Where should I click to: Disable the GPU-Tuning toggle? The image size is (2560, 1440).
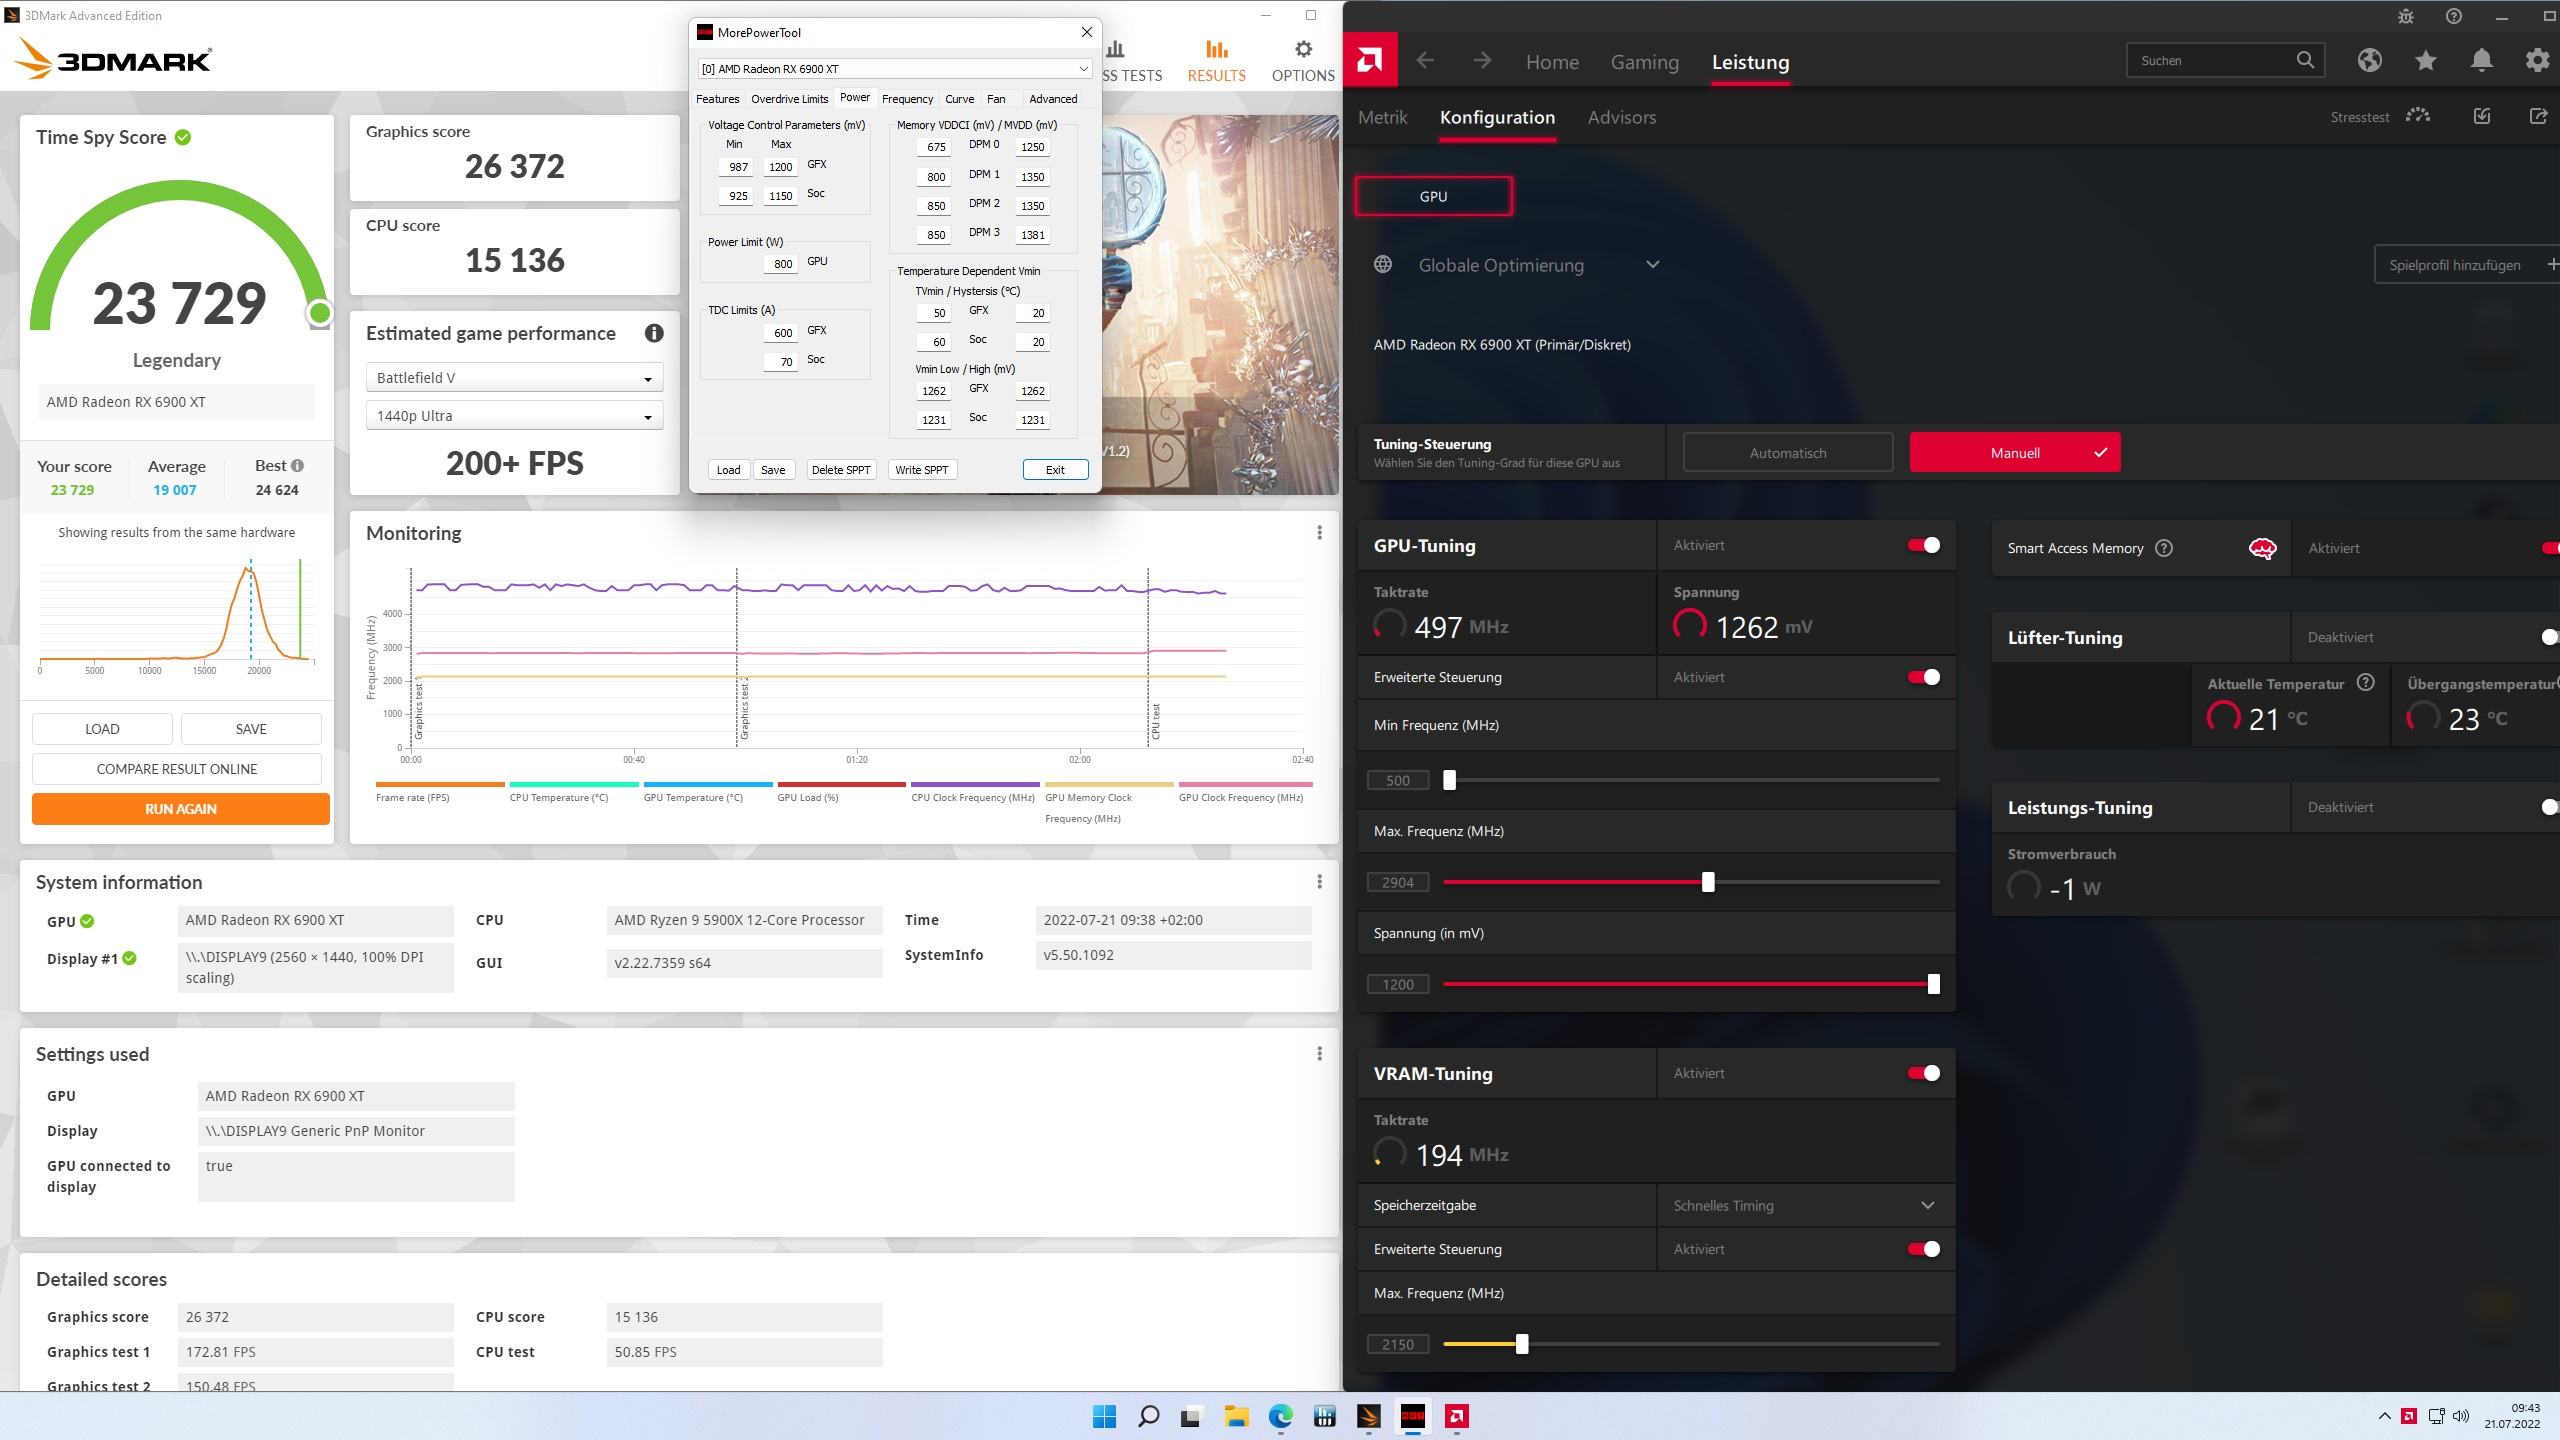pos(1923,545)
